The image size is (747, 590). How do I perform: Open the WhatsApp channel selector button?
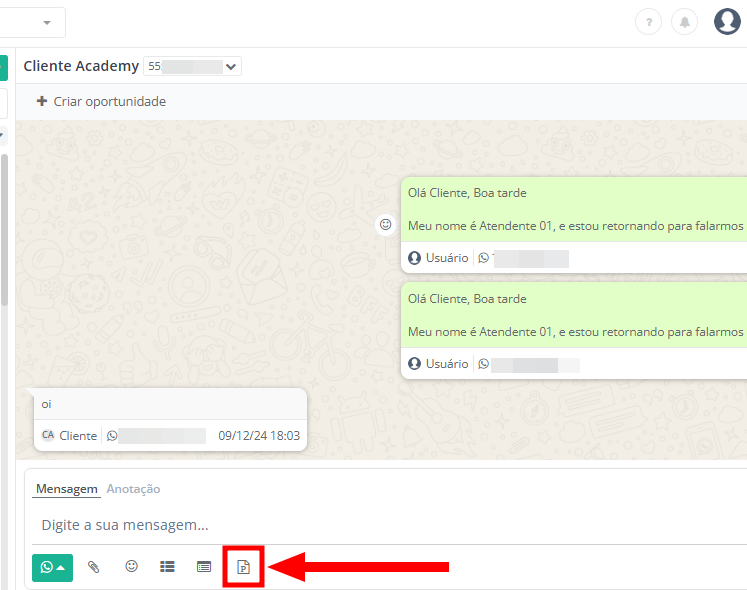point(52,567)
